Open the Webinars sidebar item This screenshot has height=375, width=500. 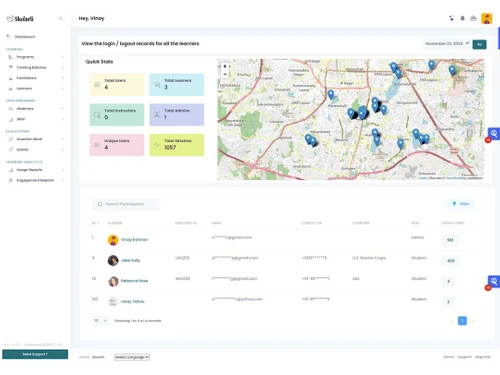coord(25,109)
